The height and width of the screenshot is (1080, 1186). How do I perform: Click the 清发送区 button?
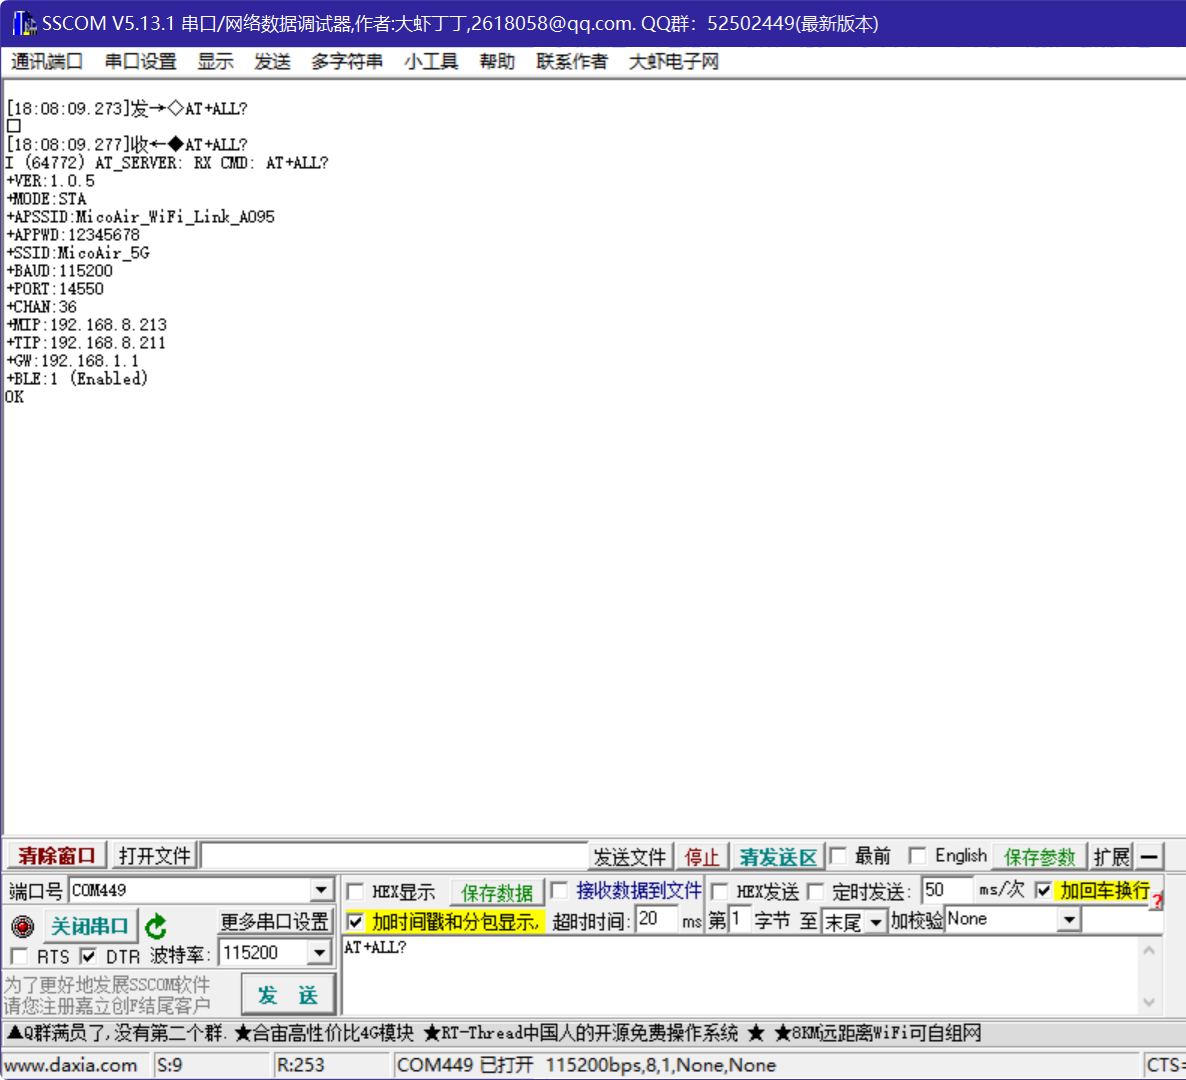pos(778,857)
